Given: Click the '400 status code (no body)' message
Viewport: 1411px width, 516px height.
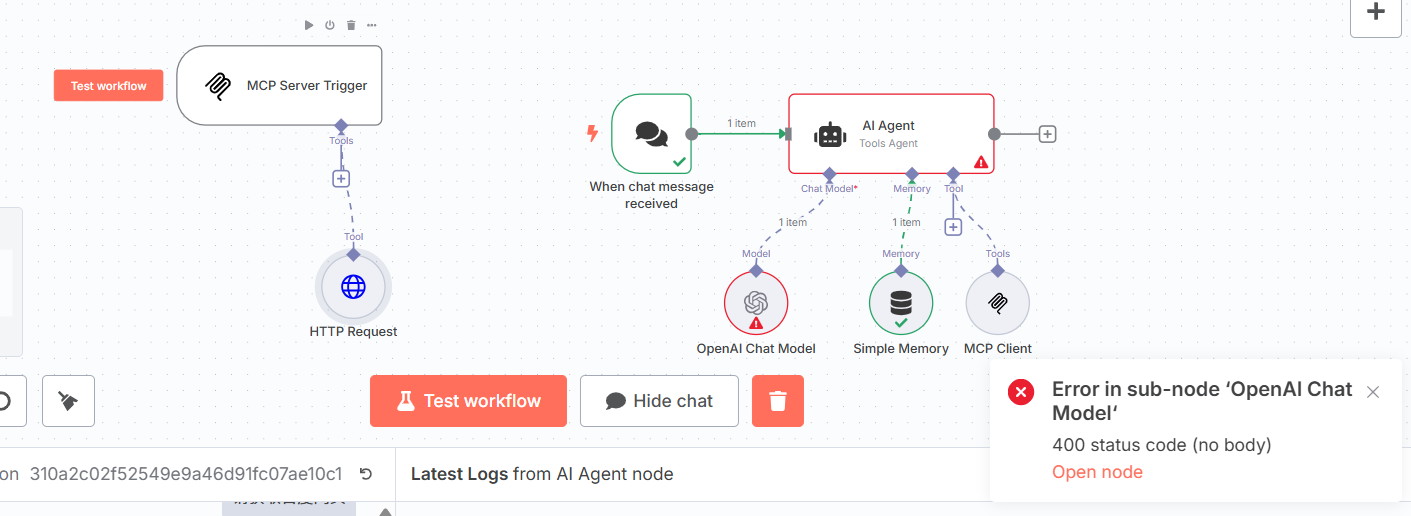Looking at the screenshot, I should click(1161, 445).
